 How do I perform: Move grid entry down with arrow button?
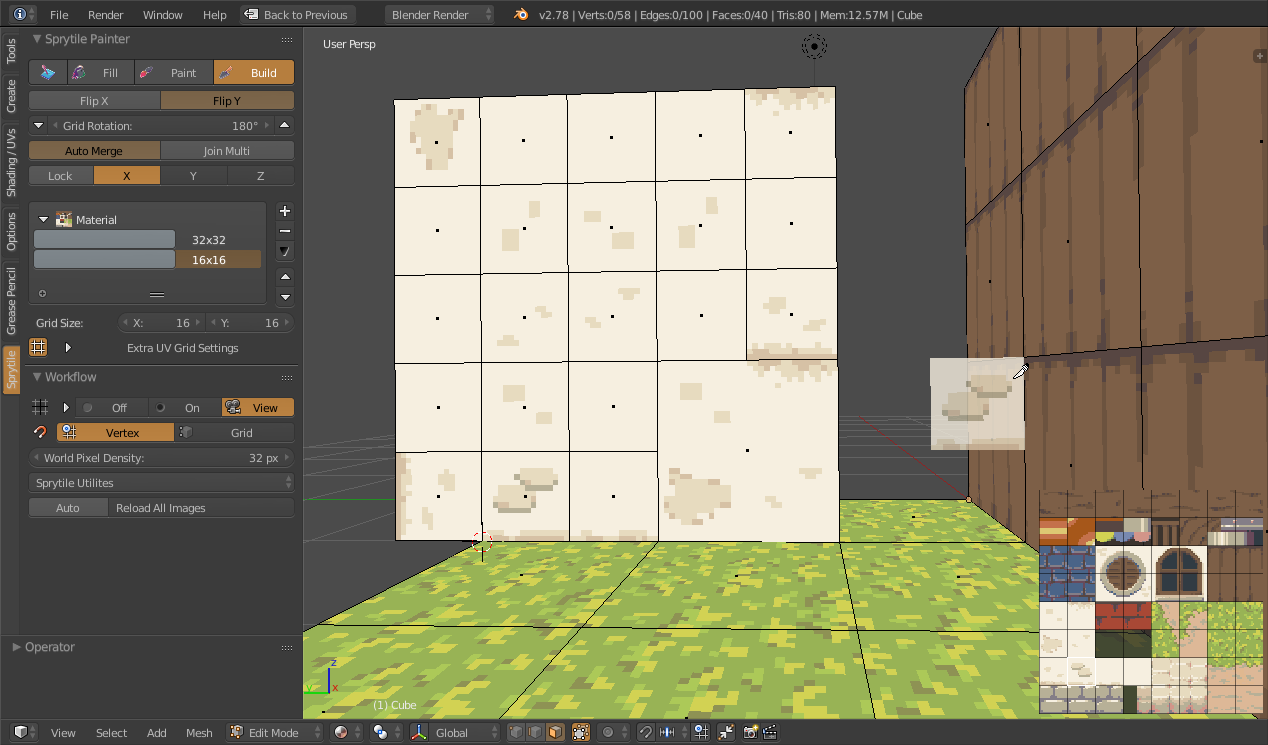pos(285,297)
